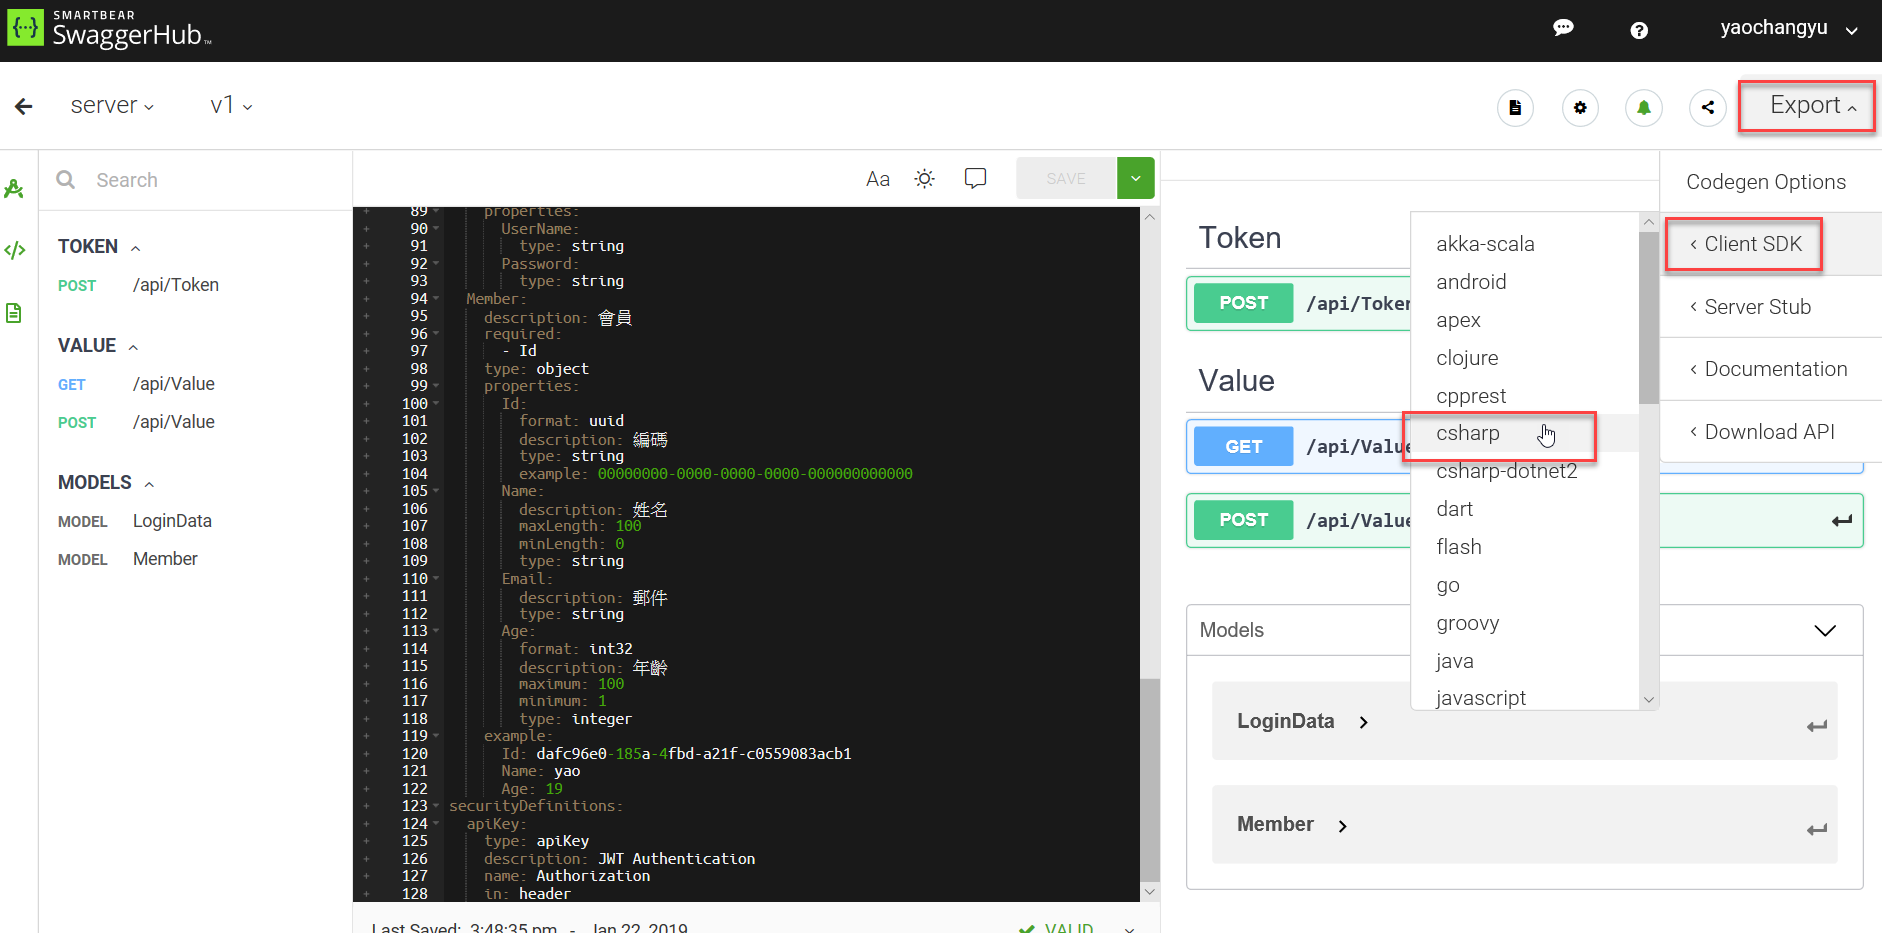Collapse the MODELS section in left panel
The image size is (1882, 933).
148,482
